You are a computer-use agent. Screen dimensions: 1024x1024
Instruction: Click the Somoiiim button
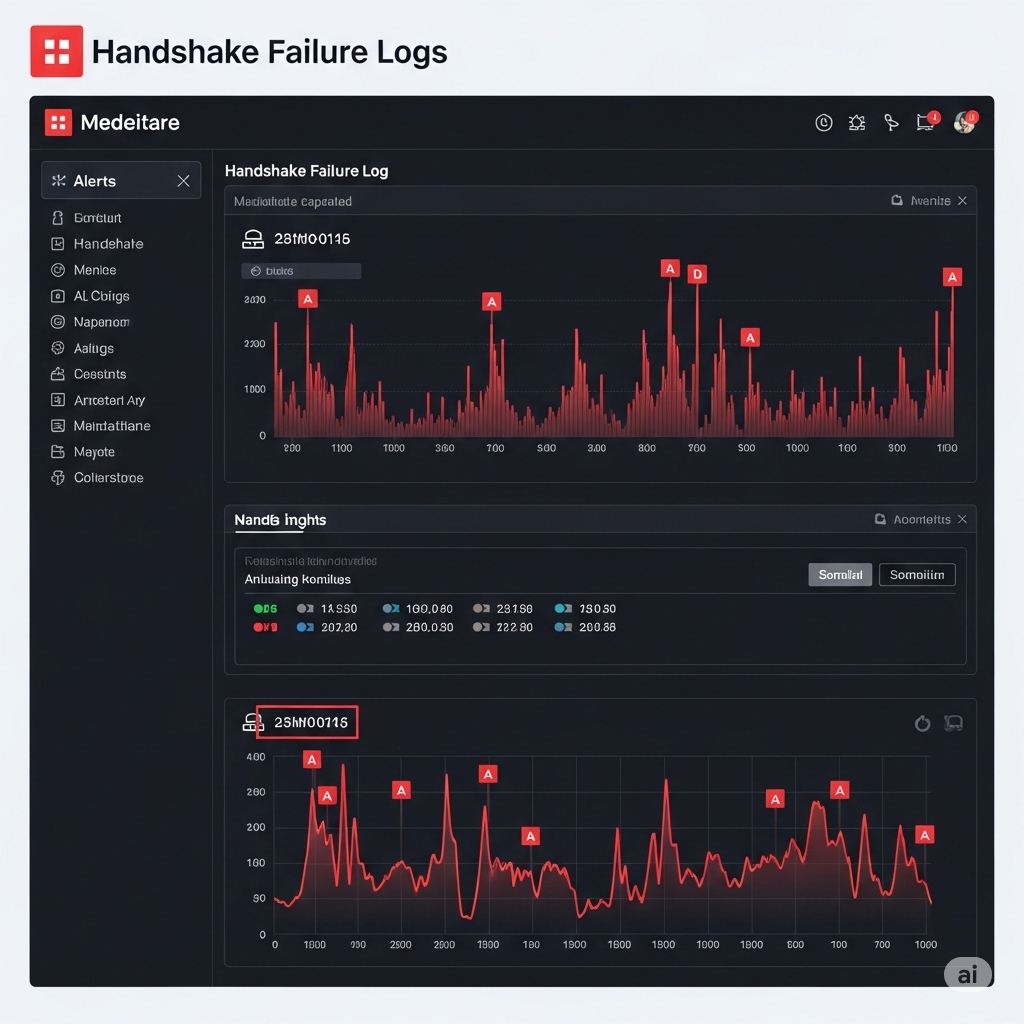pyautogui.click(x=917, y=575)
